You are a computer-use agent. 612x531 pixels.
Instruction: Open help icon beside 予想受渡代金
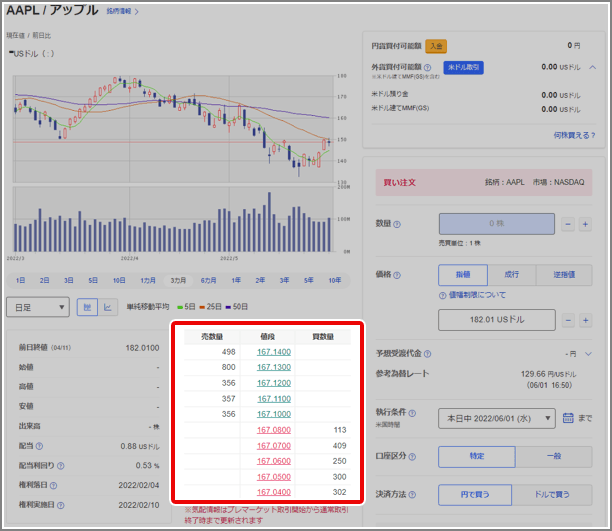427,354
